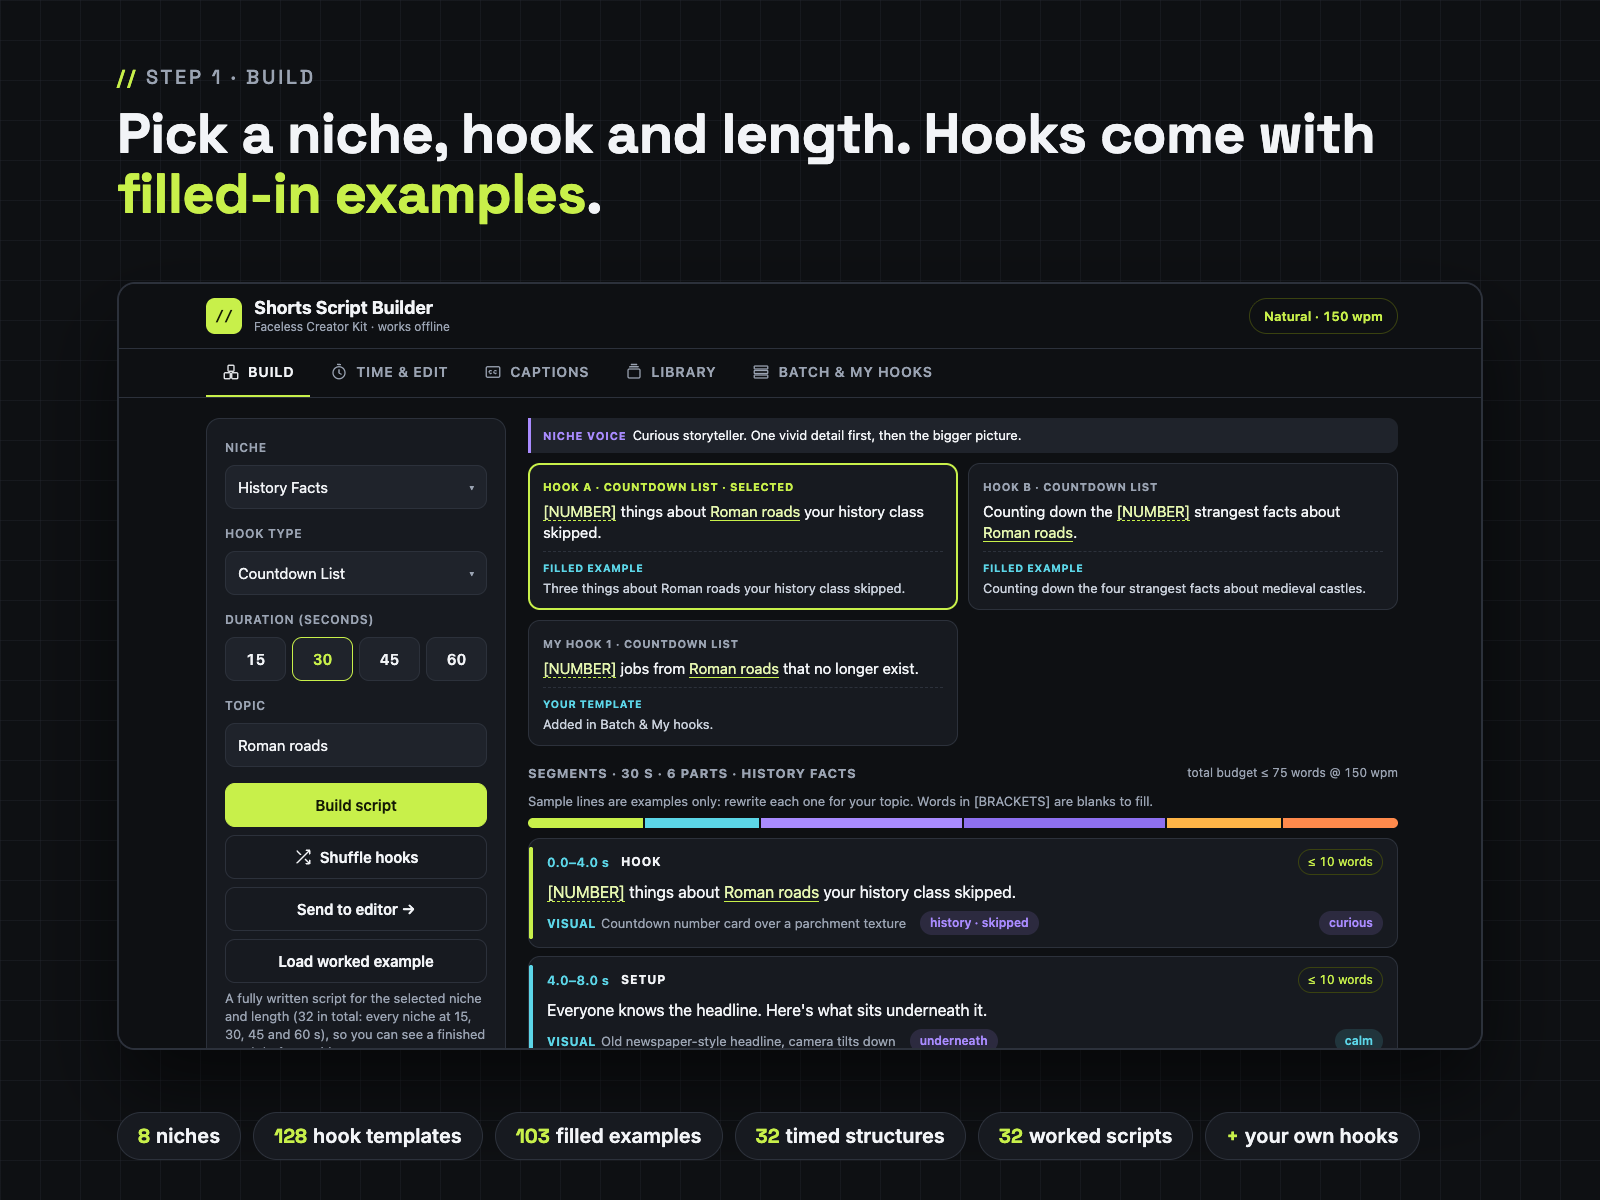Click the orange last segment of timeline bar
This screenshot has height=1200, width=1600.
pos(1340,823)
